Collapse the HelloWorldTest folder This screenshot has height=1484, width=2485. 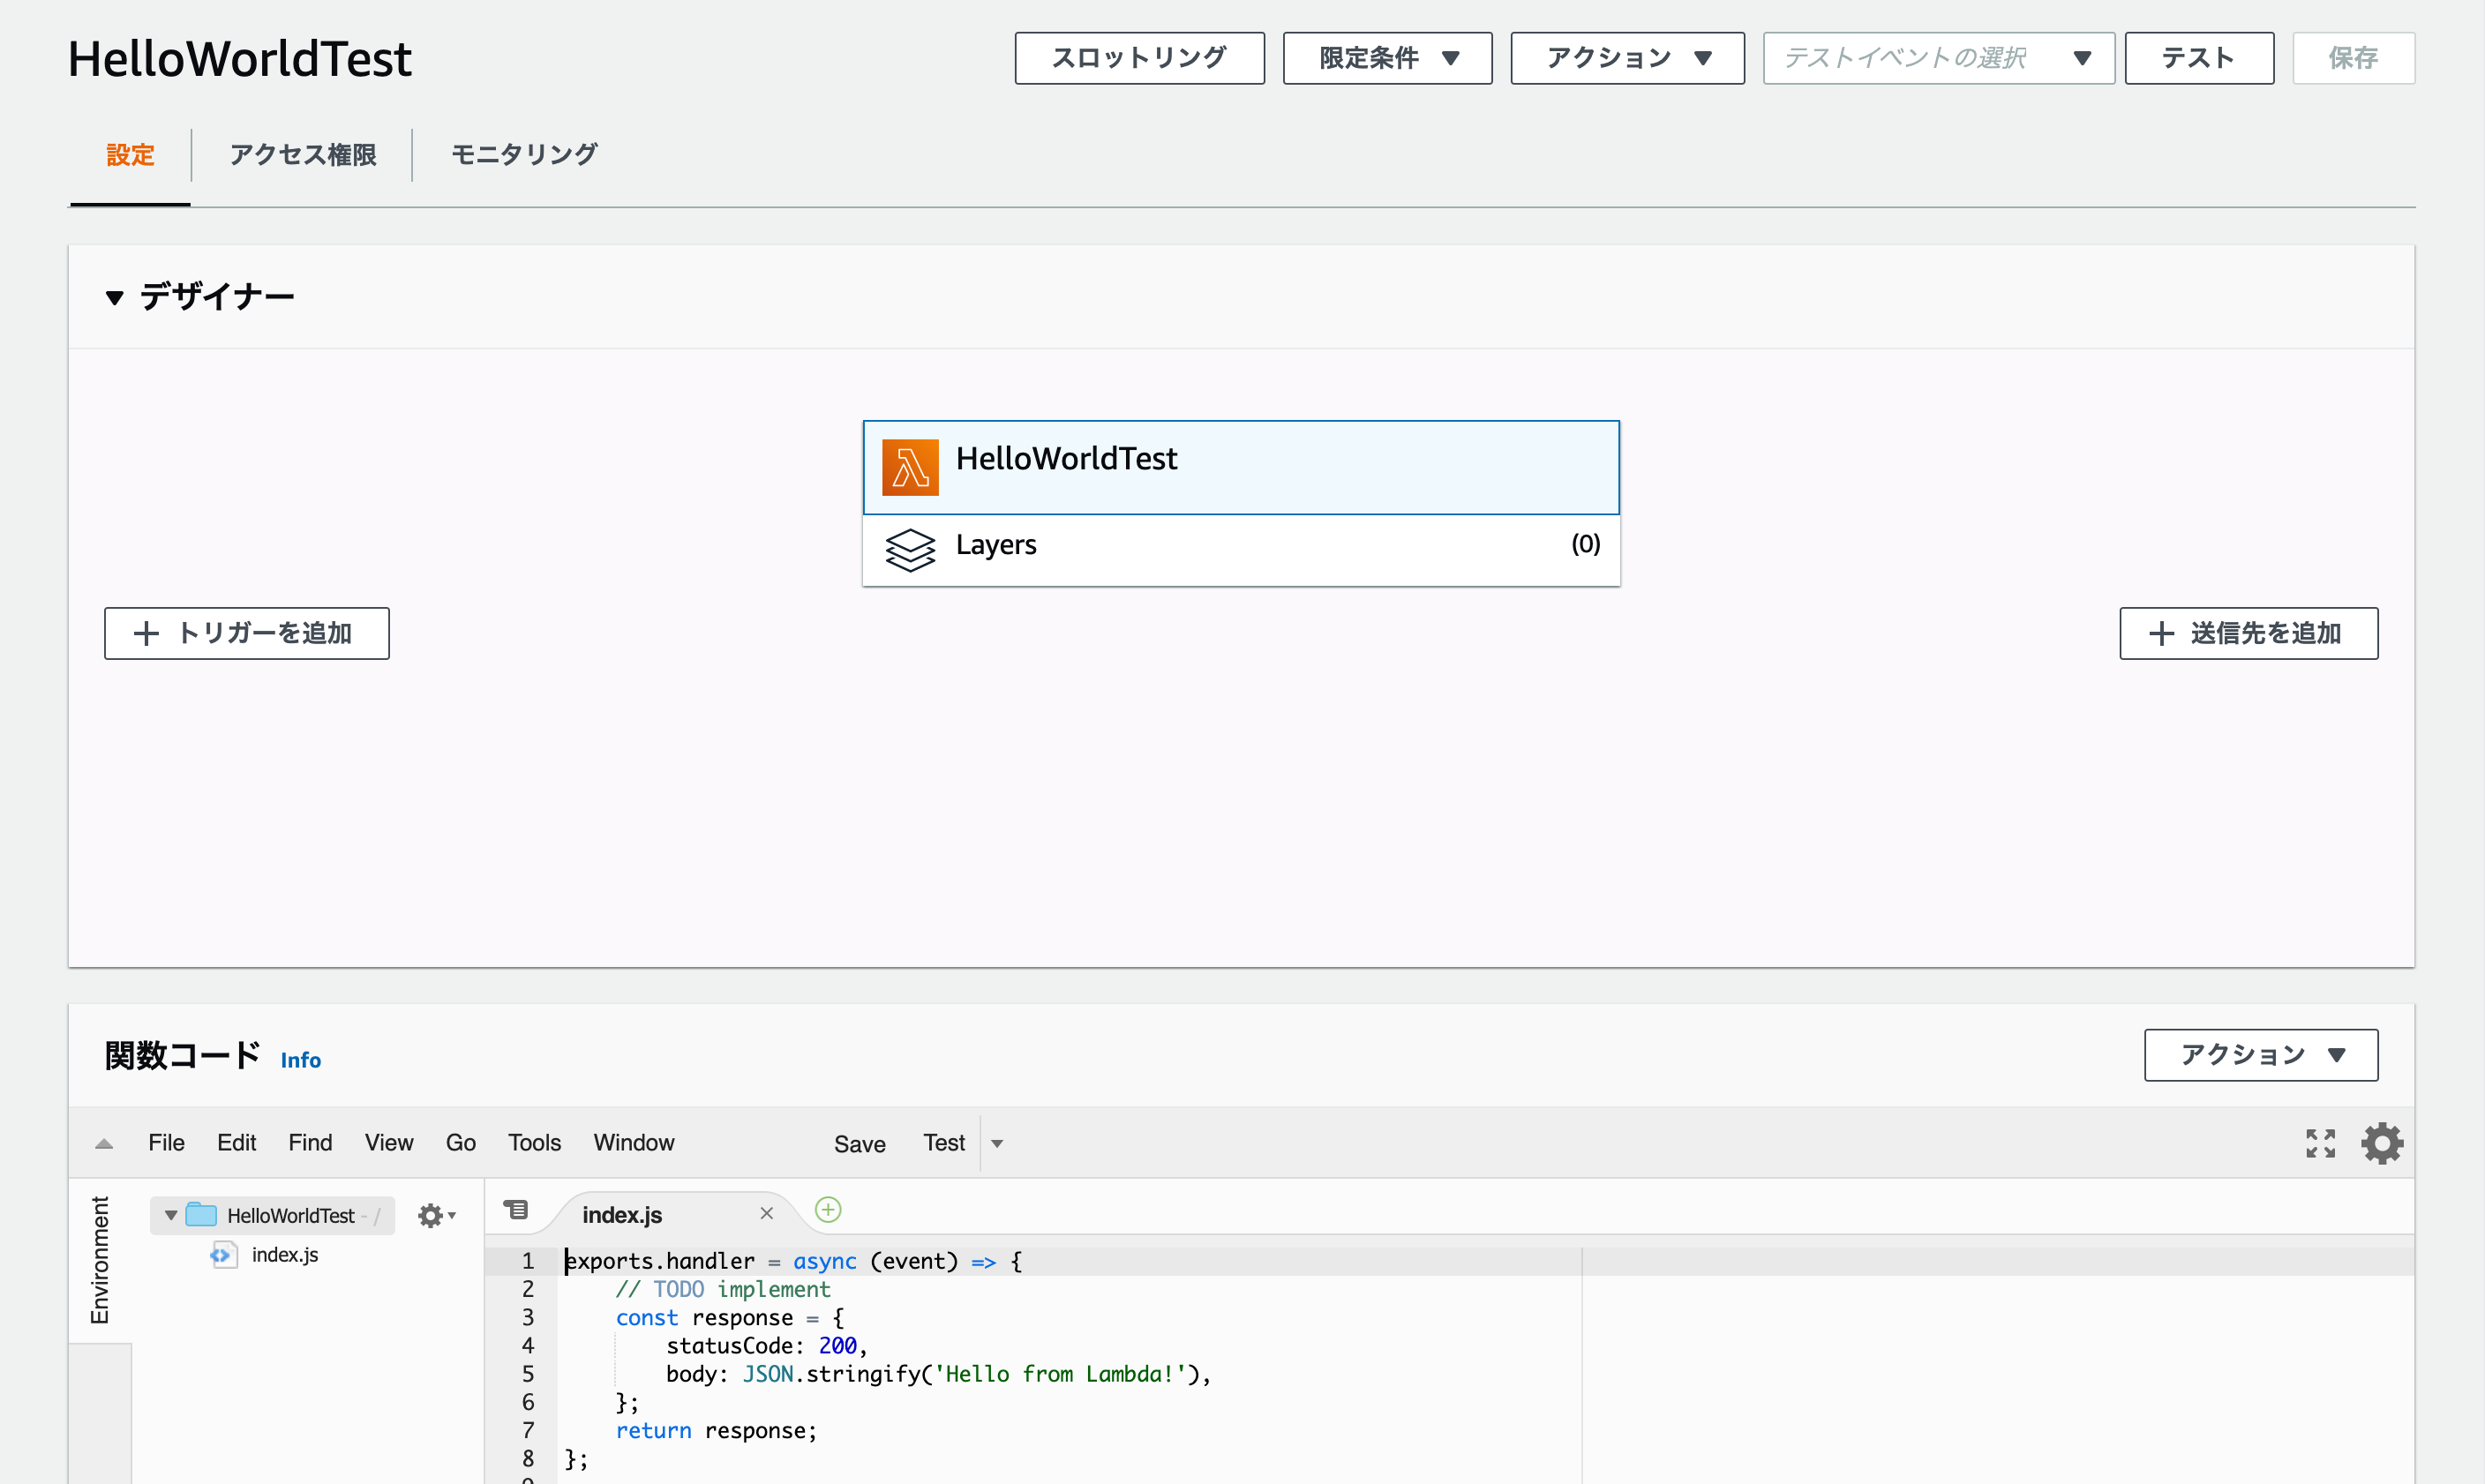pyautogui.click(x=171, y=1215)
